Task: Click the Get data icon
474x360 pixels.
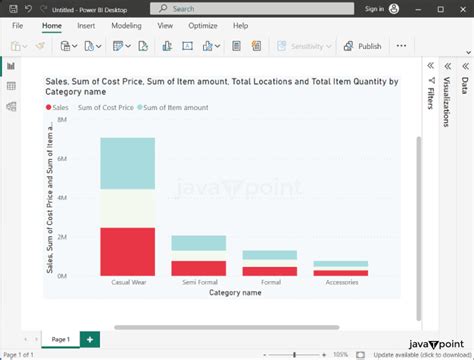Action: click(65, 46)
